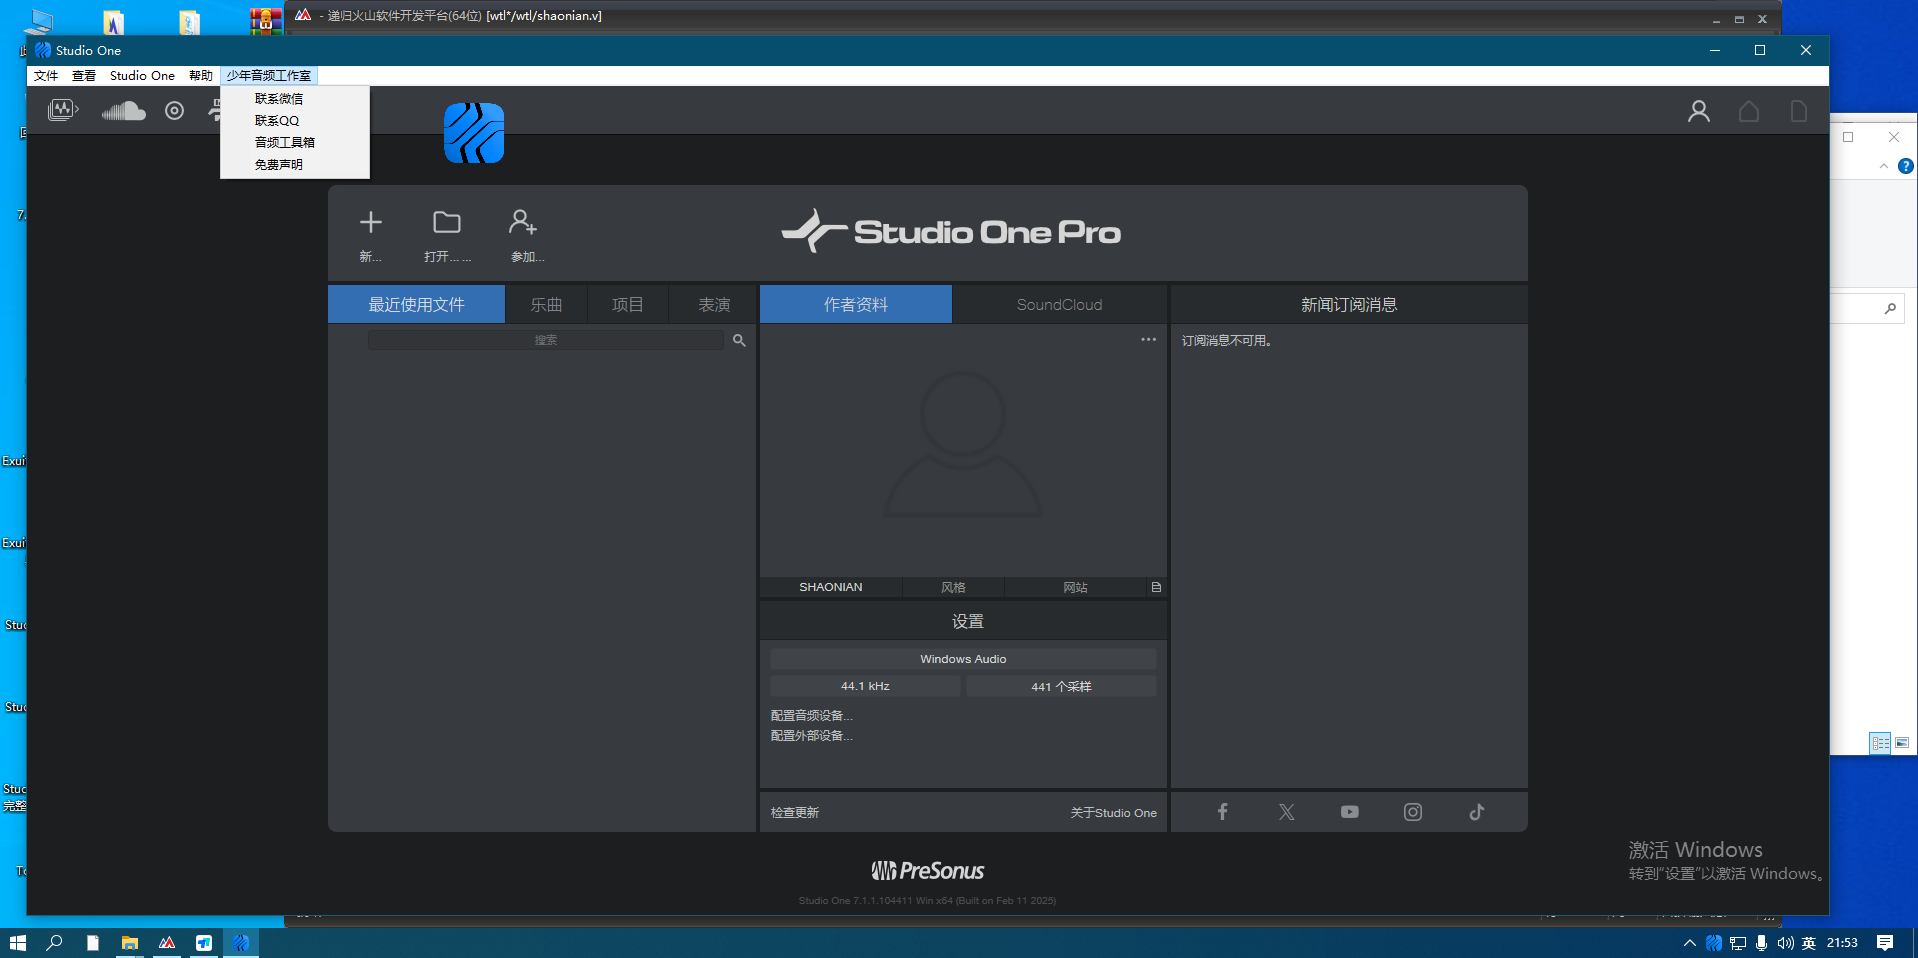Screen dimensions: 1918x958
Task: Switch to the 项目 tab
Action: 627,304
